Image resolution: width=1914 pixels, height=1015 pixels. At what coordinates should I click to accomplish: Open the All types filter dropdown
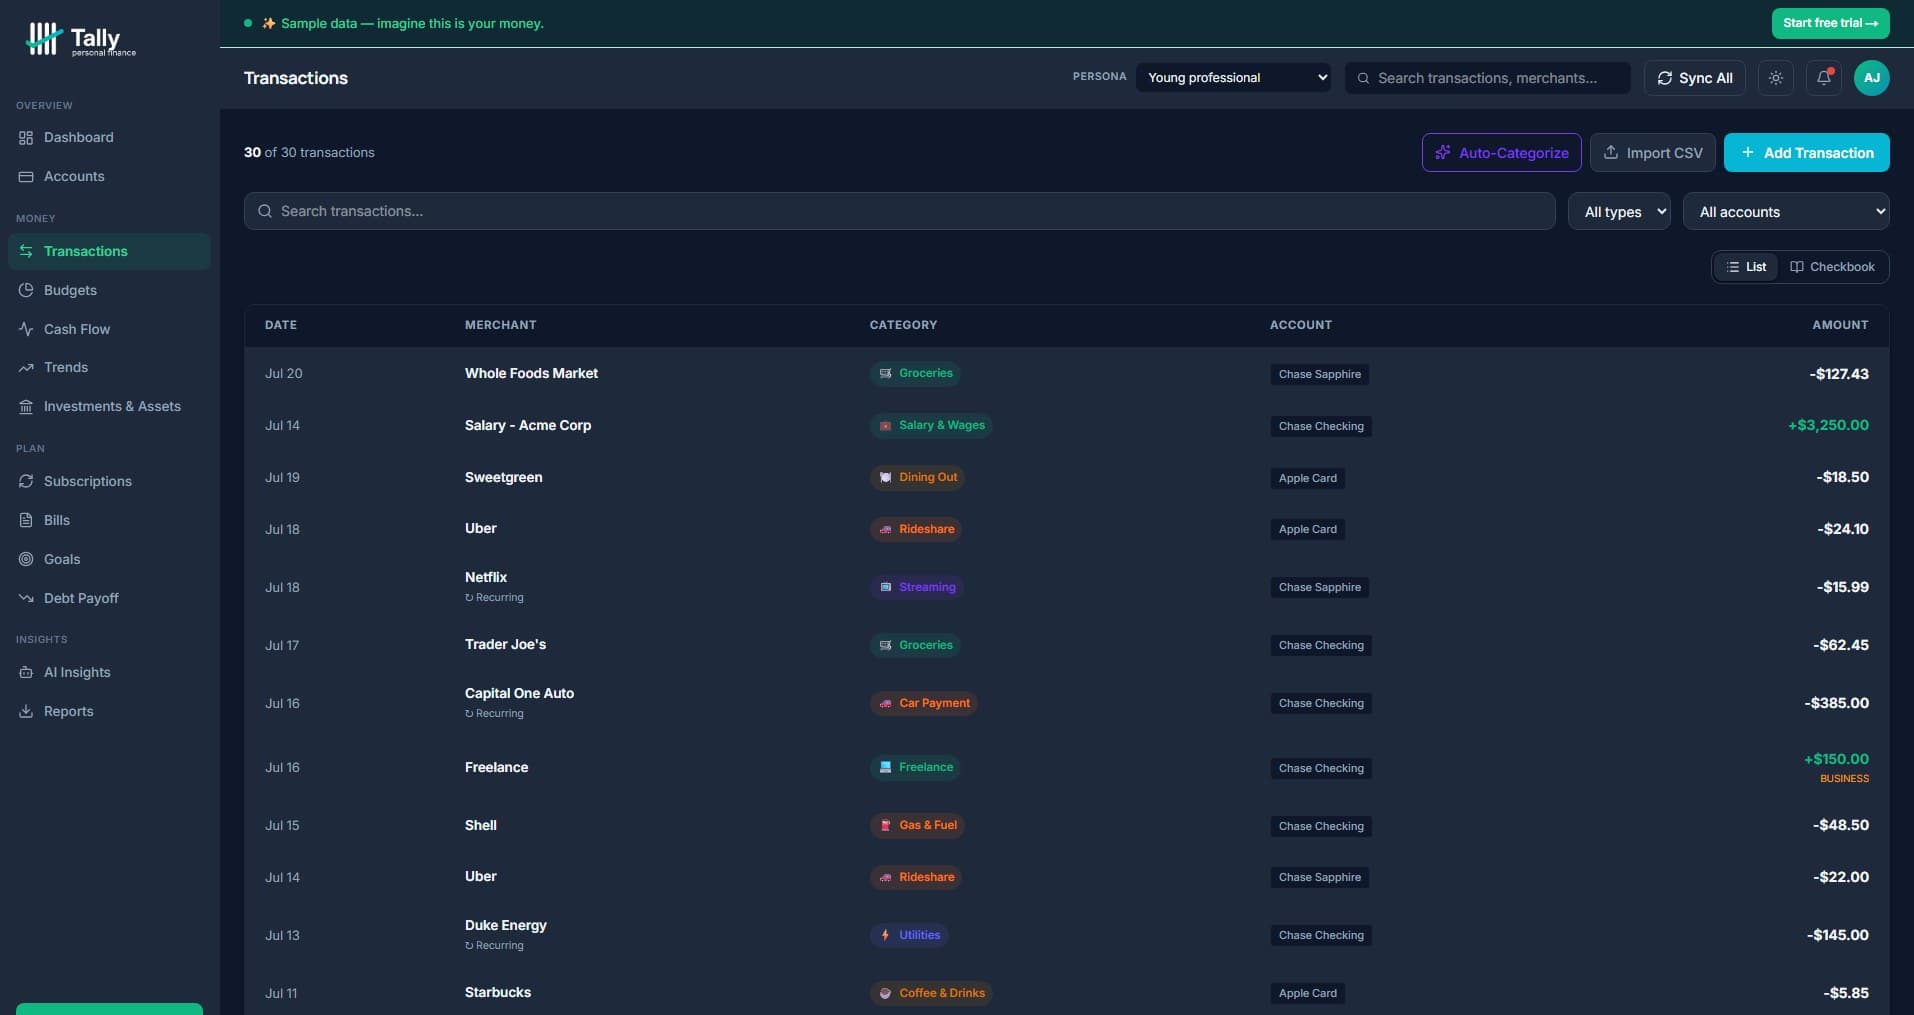tap(1619, 212)
